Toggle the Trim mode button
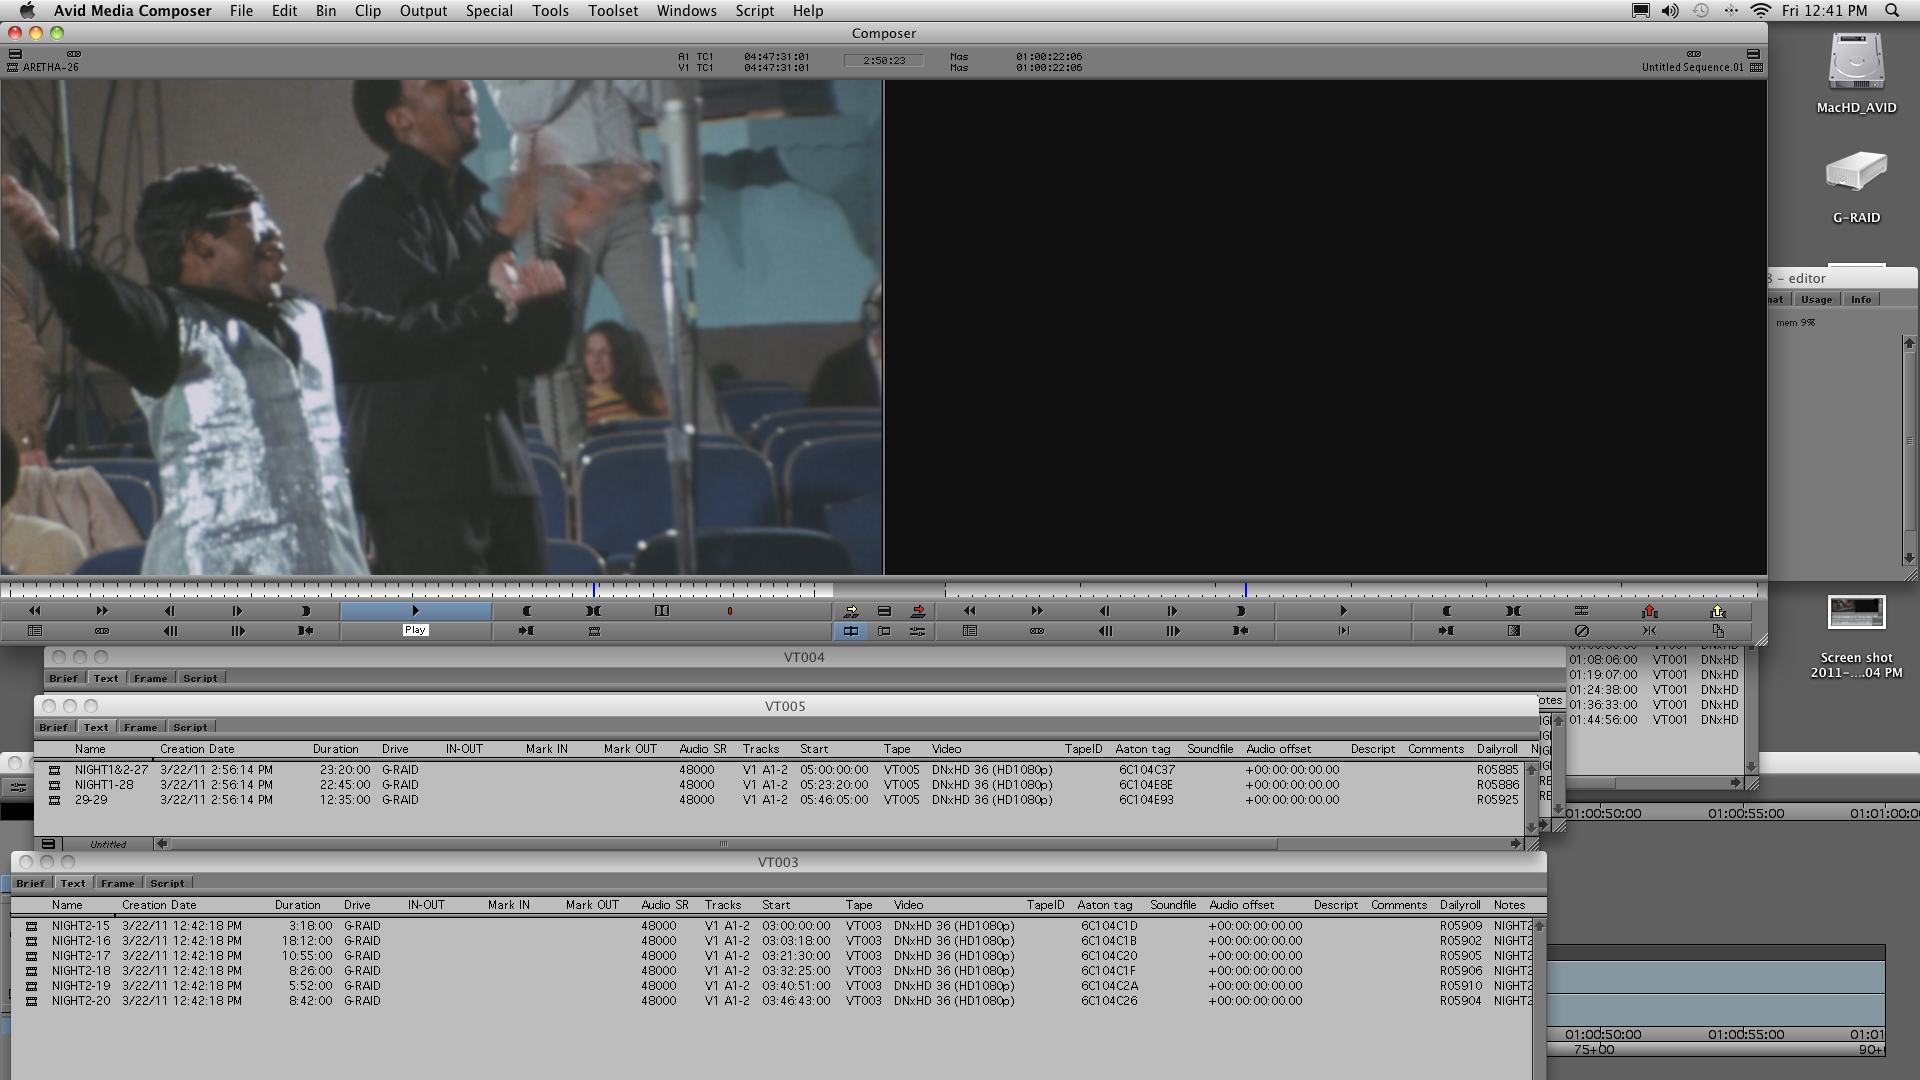 tap(884, 631)
